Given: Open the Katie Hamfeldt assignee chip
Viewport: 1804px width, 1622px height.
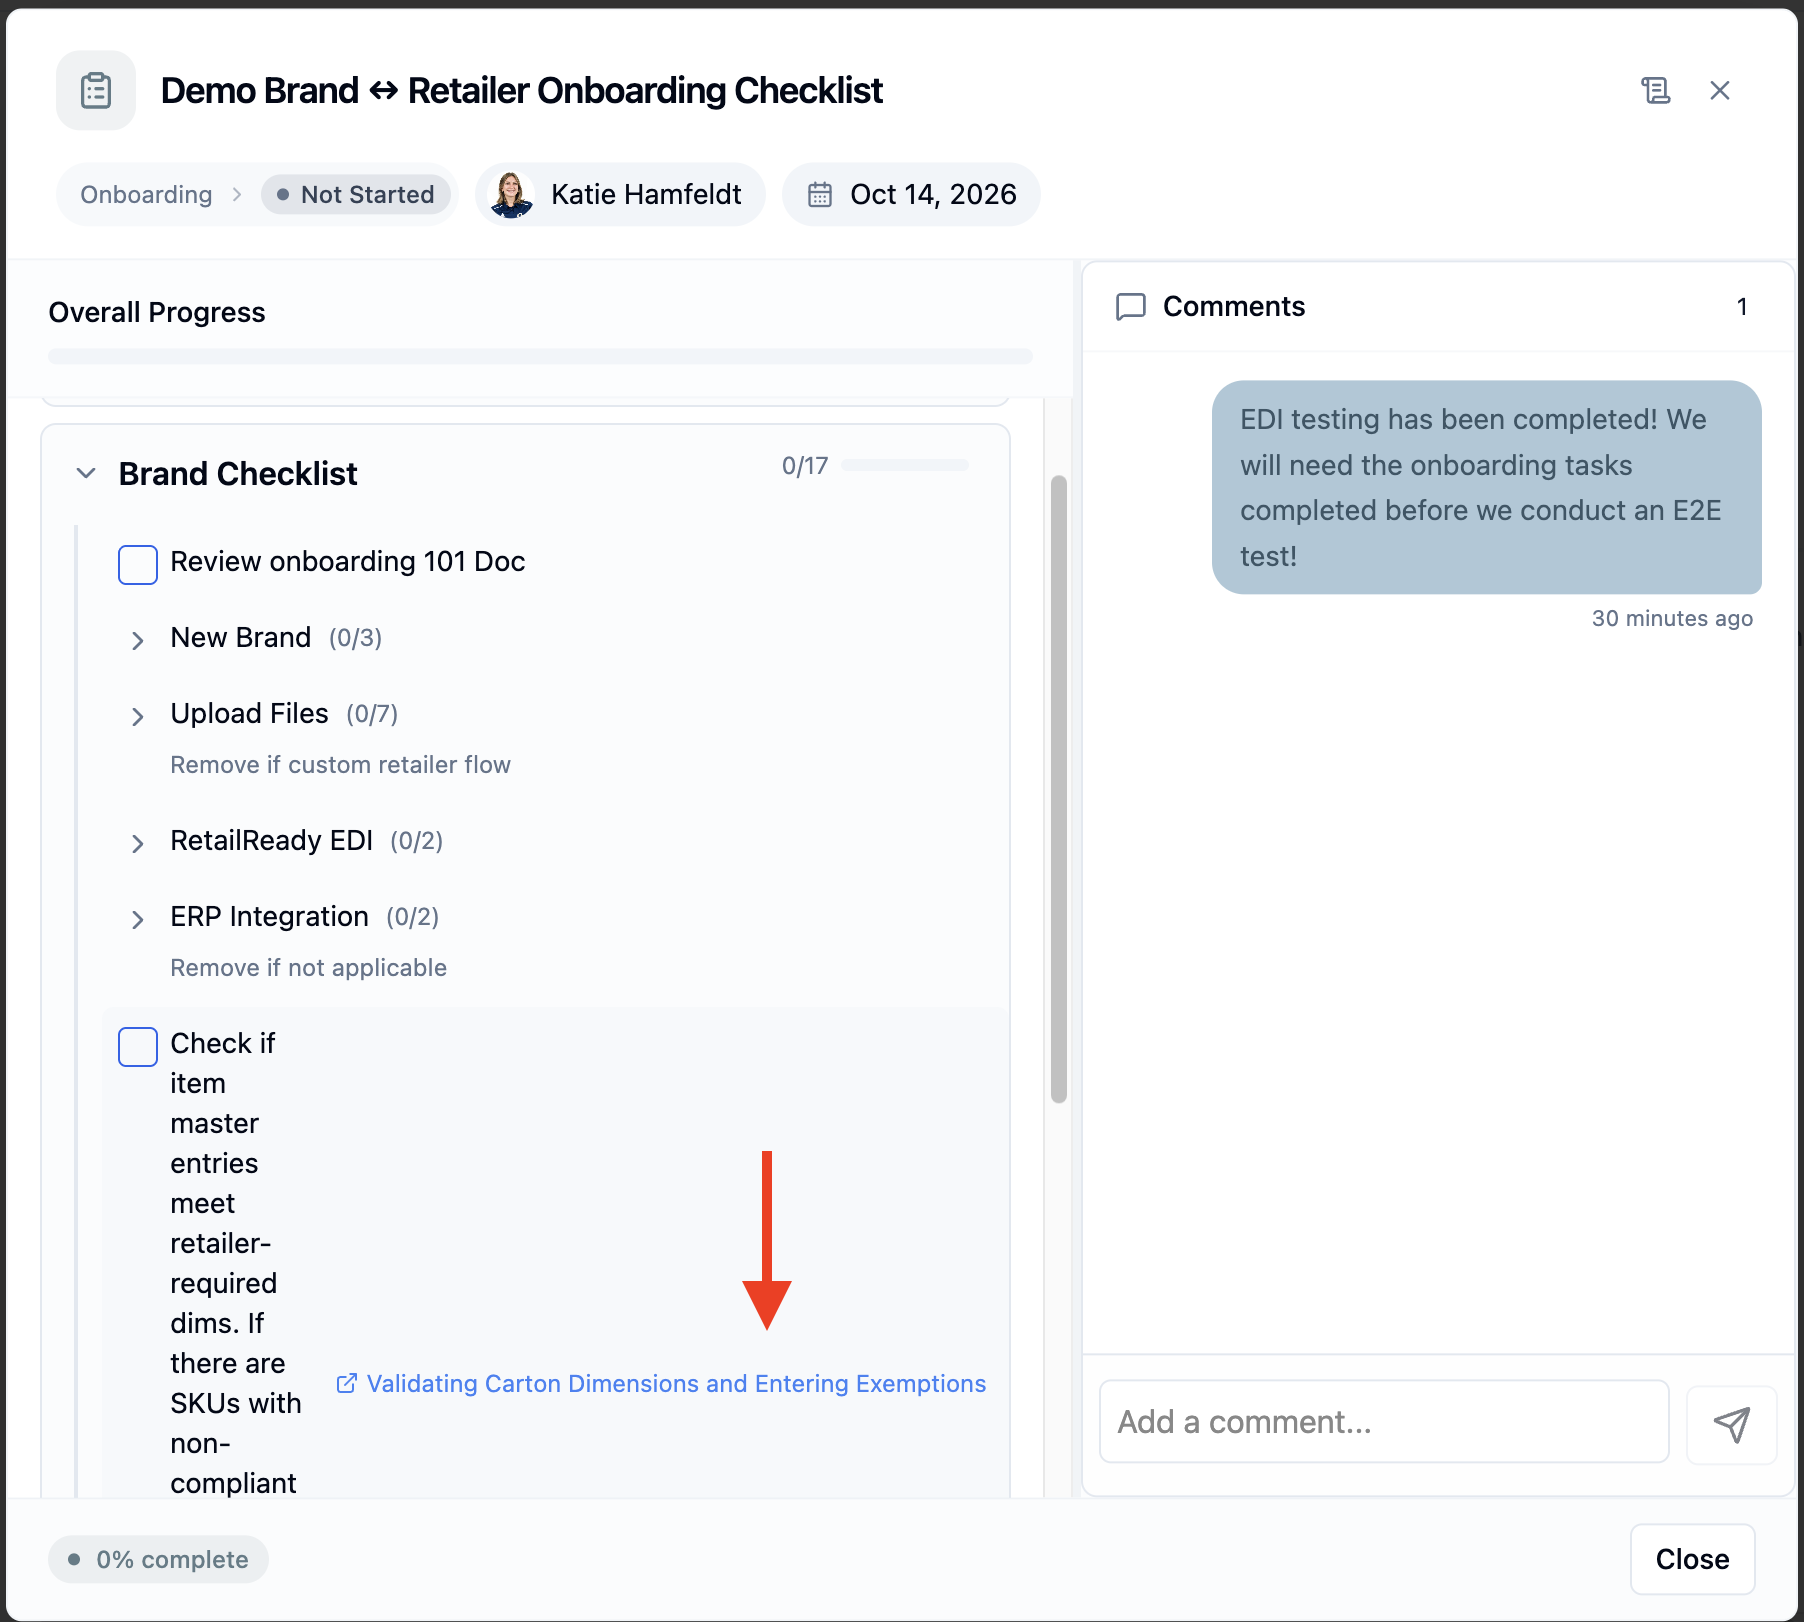Looking at the screenshot, I should coord(620,194).
